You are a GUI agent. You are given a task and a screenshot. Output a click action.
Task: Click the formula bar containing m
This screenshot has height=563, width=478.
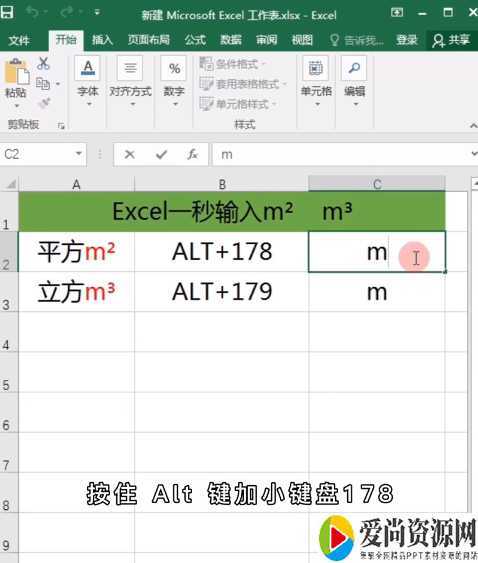point(341,155)
